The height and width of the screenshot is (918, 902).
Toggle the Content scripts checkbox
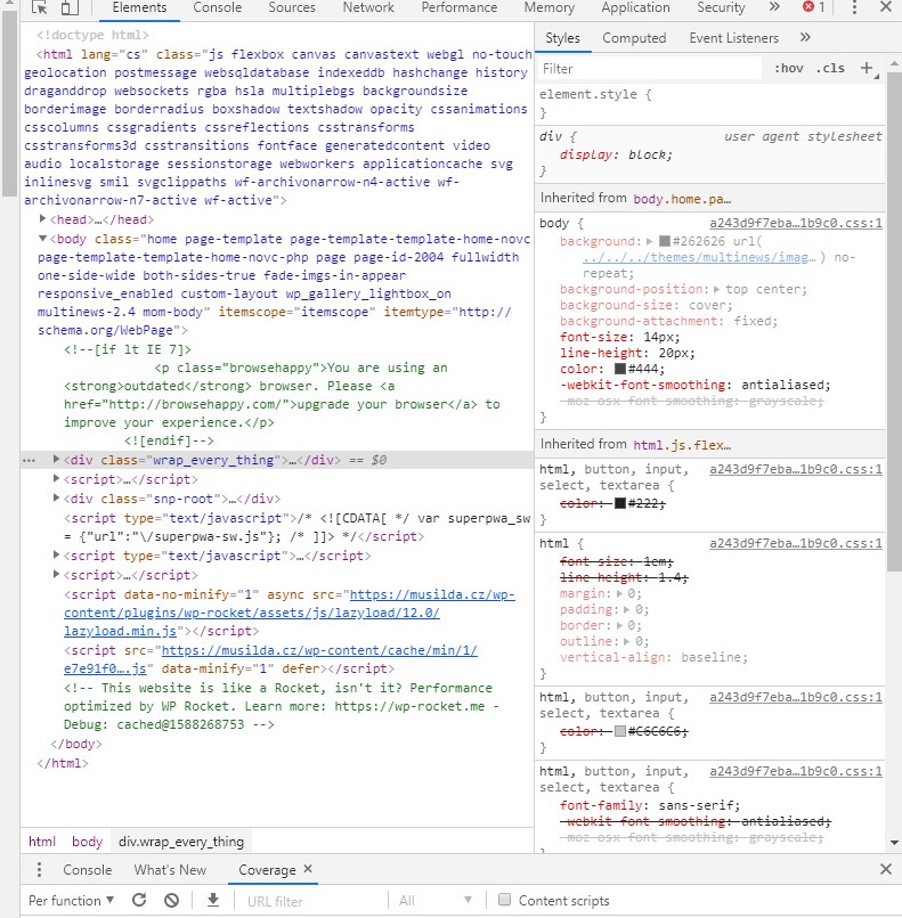(504, 900)
